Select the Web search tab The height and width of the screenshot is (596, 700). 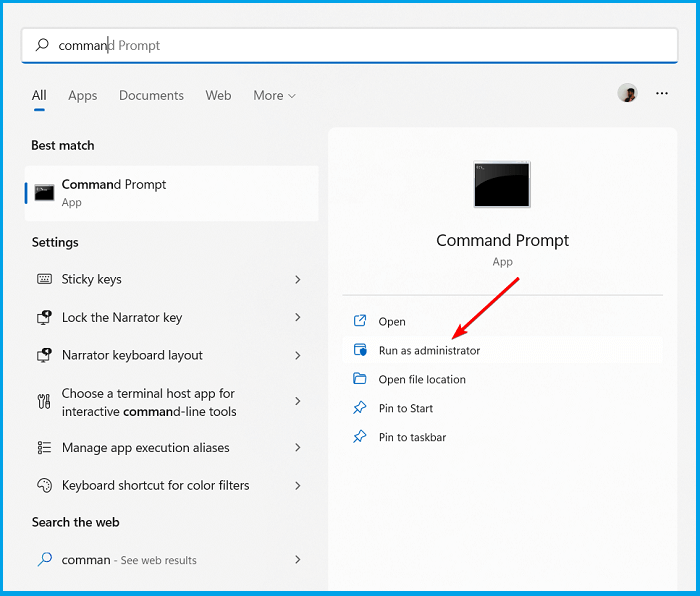(x=218, y=96)
